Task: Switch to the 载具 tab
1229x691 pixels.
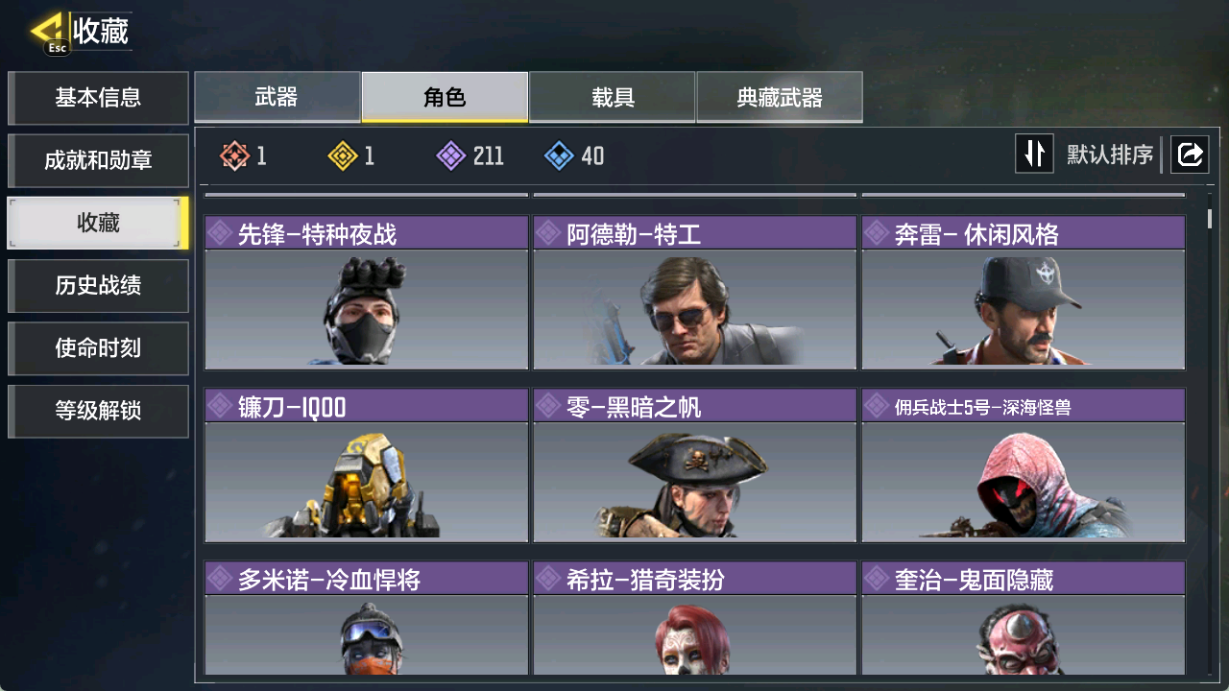Action: click(x=612, y=97)
